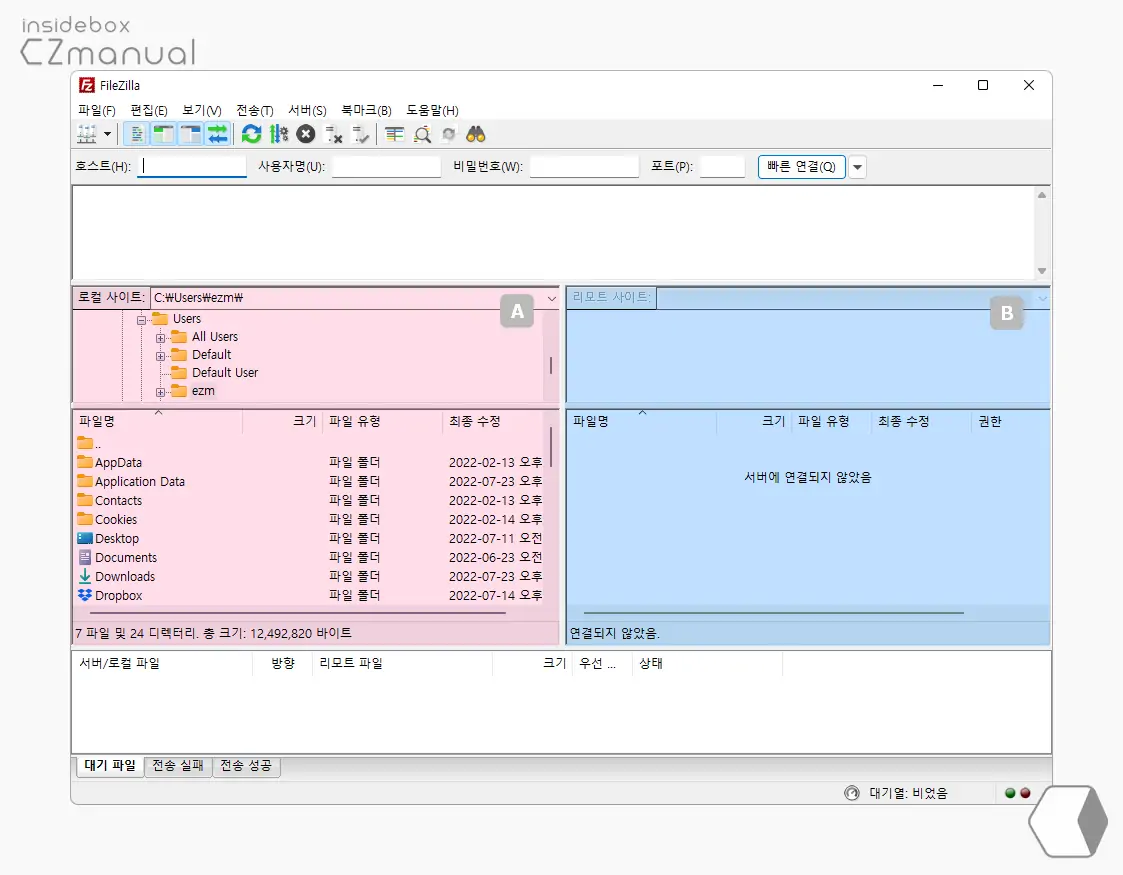Viewport: 1123px width, 875px height.
Task: Sort local files by 최종 수정 column
Action: 475,422
